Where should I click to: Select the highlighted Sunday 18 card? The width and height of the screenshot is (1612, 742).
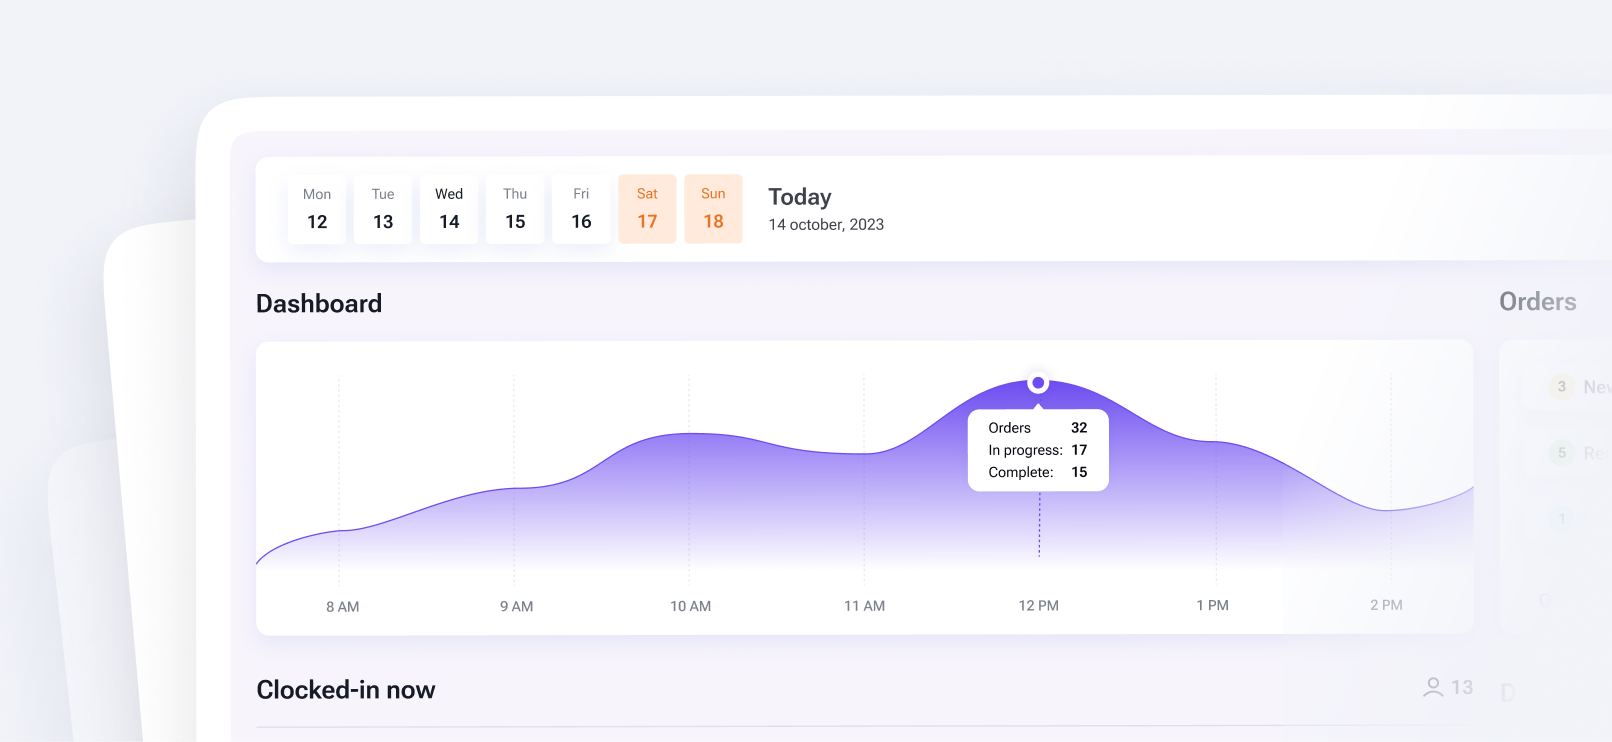713,209
